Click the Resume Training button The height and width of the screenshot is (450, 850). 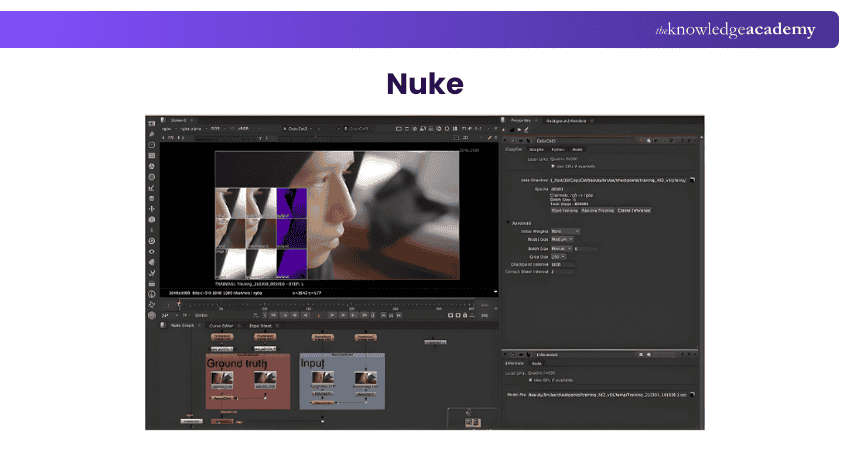pyautogui.click(x=597, y=210)
